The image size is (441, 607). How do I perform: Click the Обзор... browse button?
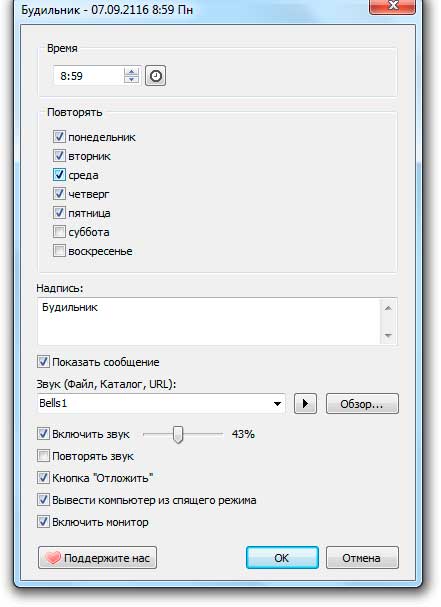pos(362,404)
